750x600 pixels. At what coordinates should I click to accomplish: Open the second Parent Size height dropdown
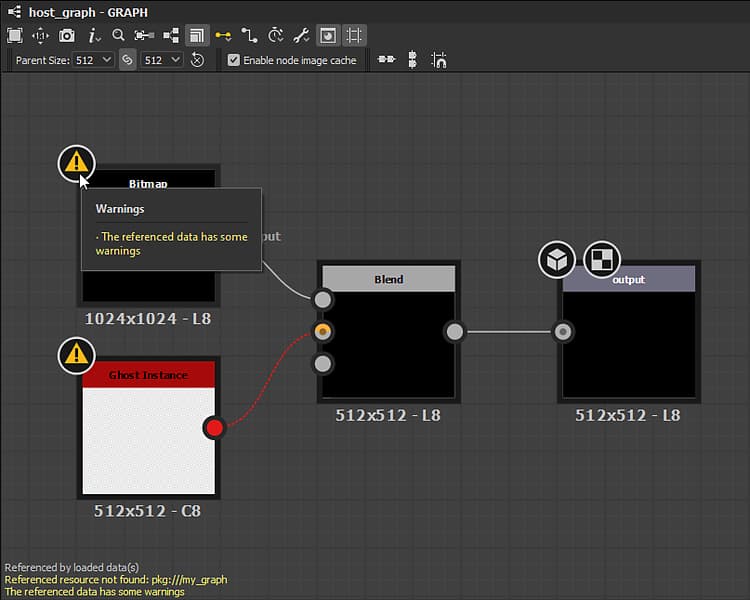pos(163,60)
